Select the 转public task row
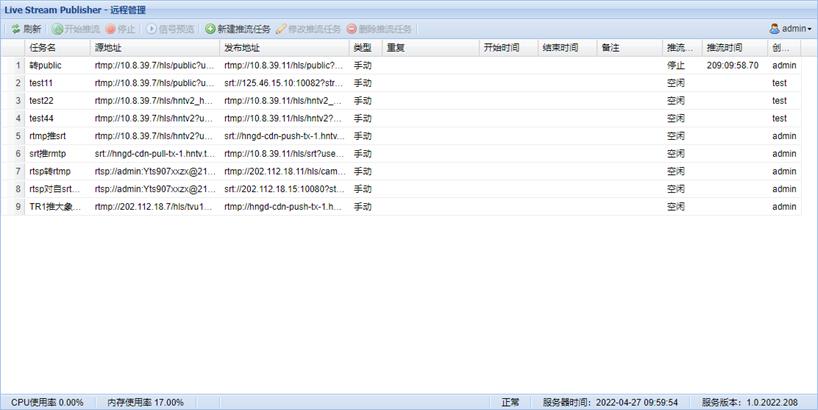This screenshot has width=818, height=410. [401, 65]
